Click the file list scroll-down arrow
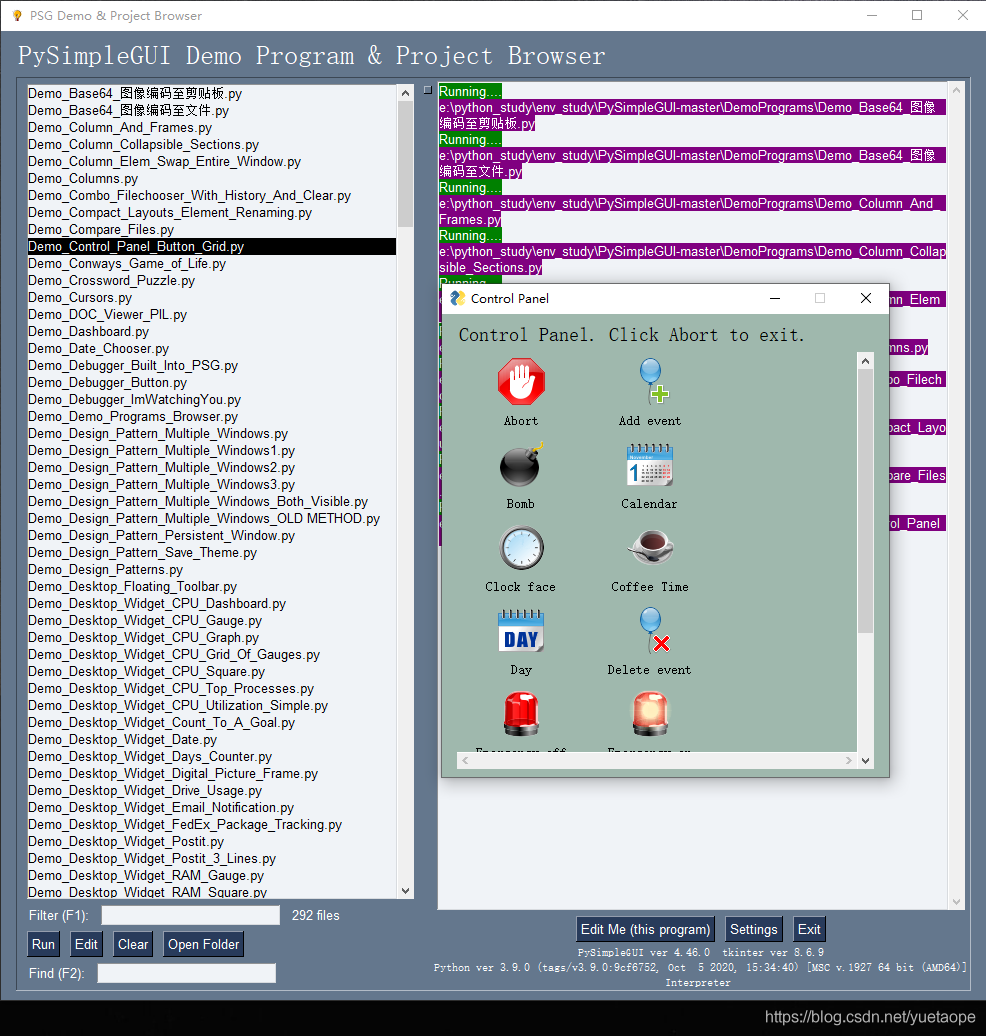The width and height of the screenshot is (986, 1036). (406, 891)
